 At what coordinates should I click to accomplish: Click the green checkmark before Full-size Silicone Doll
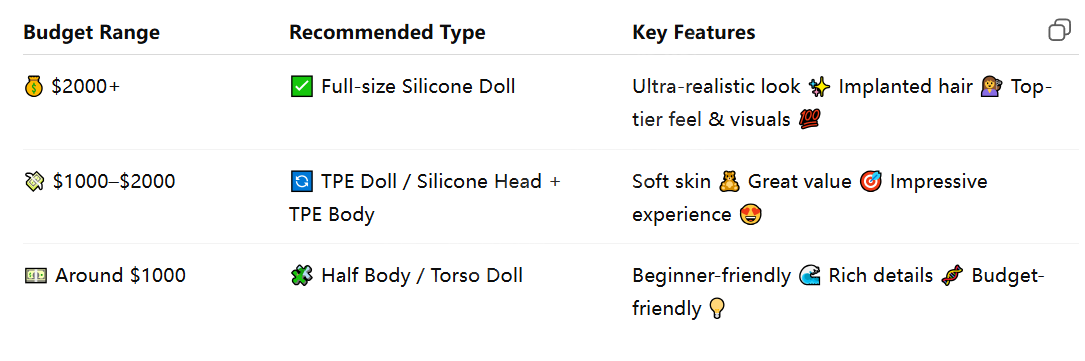point(300,87)
